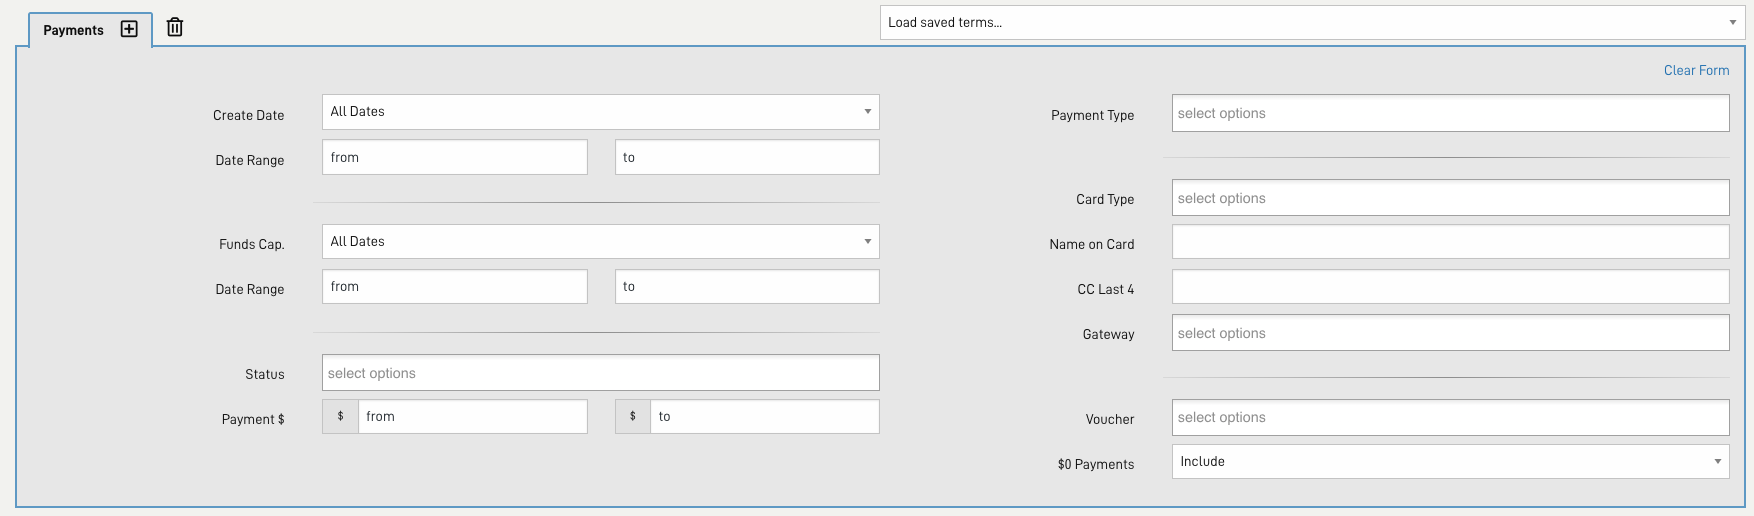
Task: Click the Payment $ to amount field
Action: coord(765,417)
